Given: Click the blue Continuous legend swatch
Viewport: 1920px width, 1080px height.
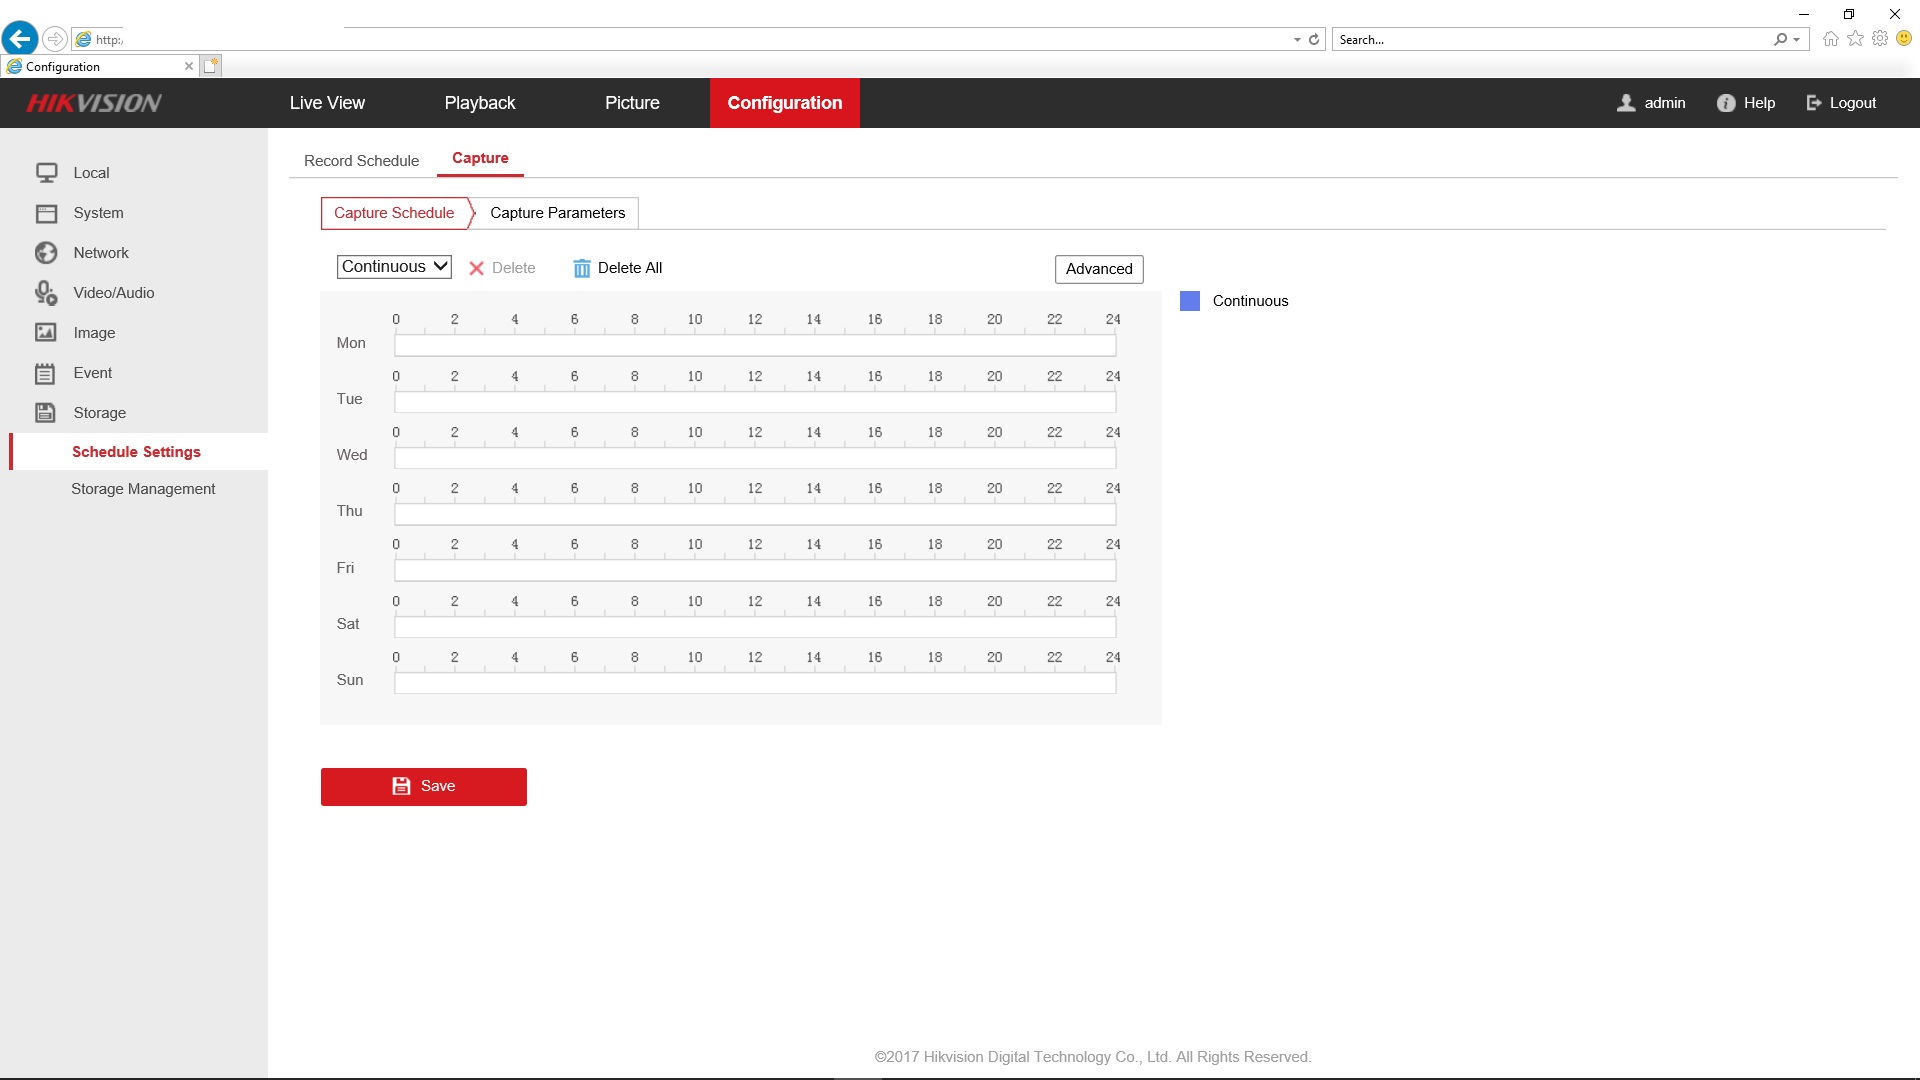Looking at the screenshot, I should click(1189, 301).
